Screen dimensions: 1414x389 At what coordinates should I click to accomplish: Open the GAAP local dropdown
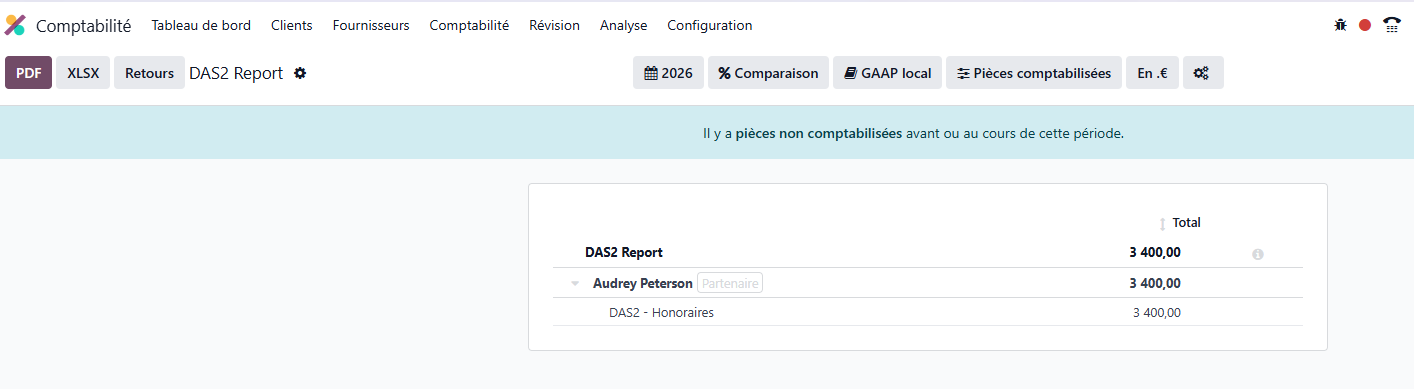click(887, 73)
